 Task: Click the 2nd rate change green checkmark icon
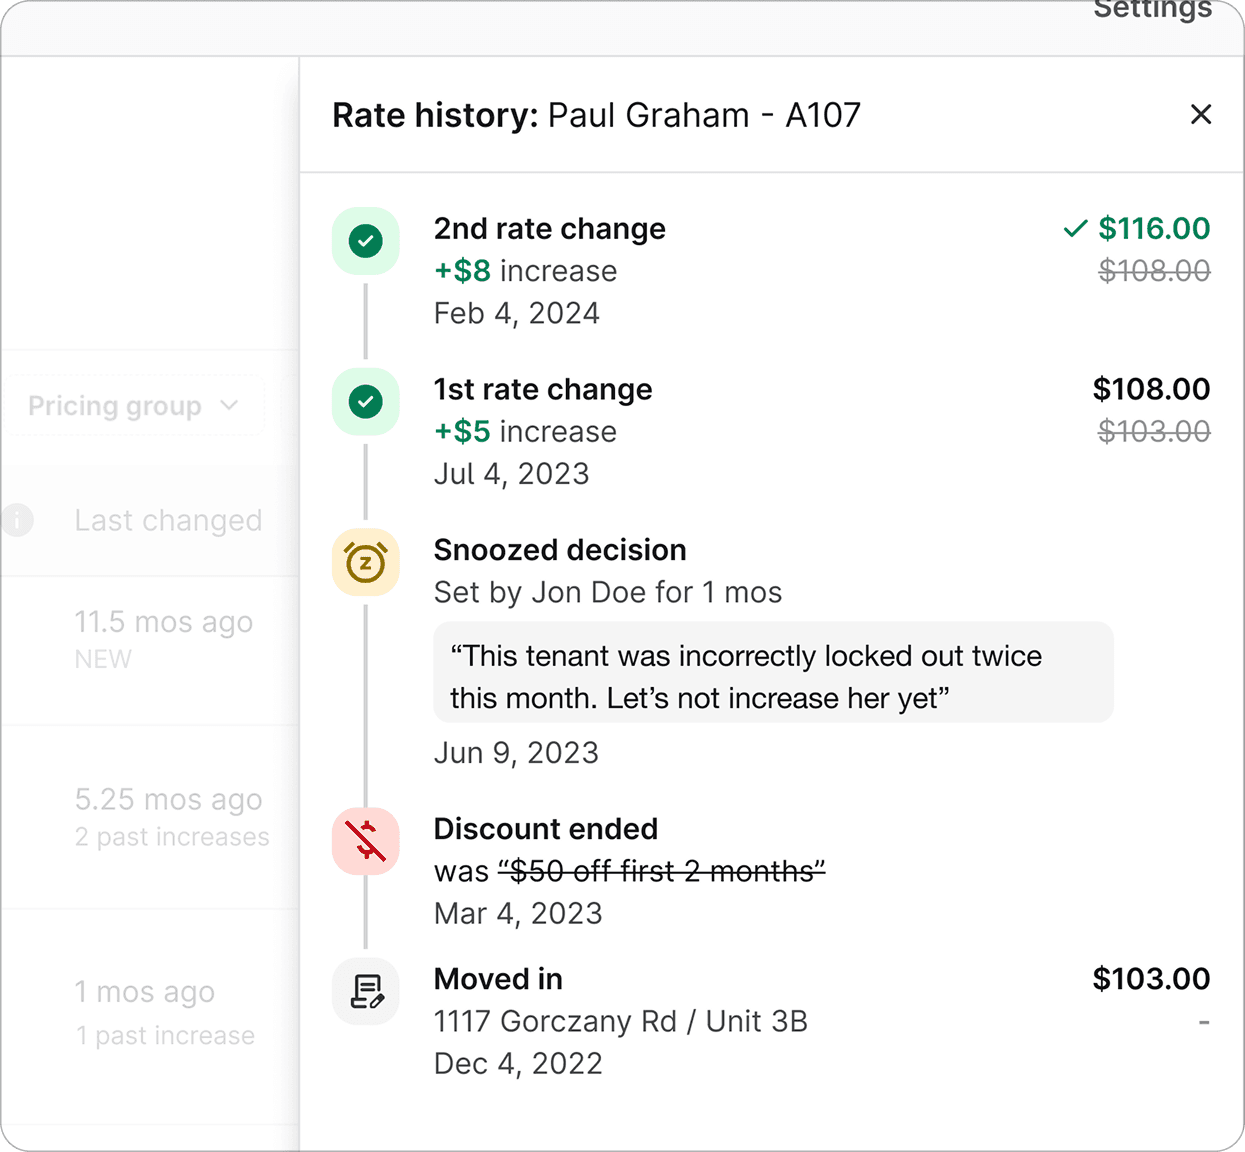pos(366,241)
